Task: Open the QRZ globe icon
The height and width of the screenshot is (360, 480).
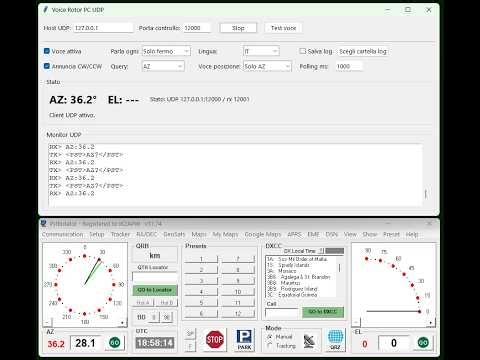Action: click(x=335, y=340)
